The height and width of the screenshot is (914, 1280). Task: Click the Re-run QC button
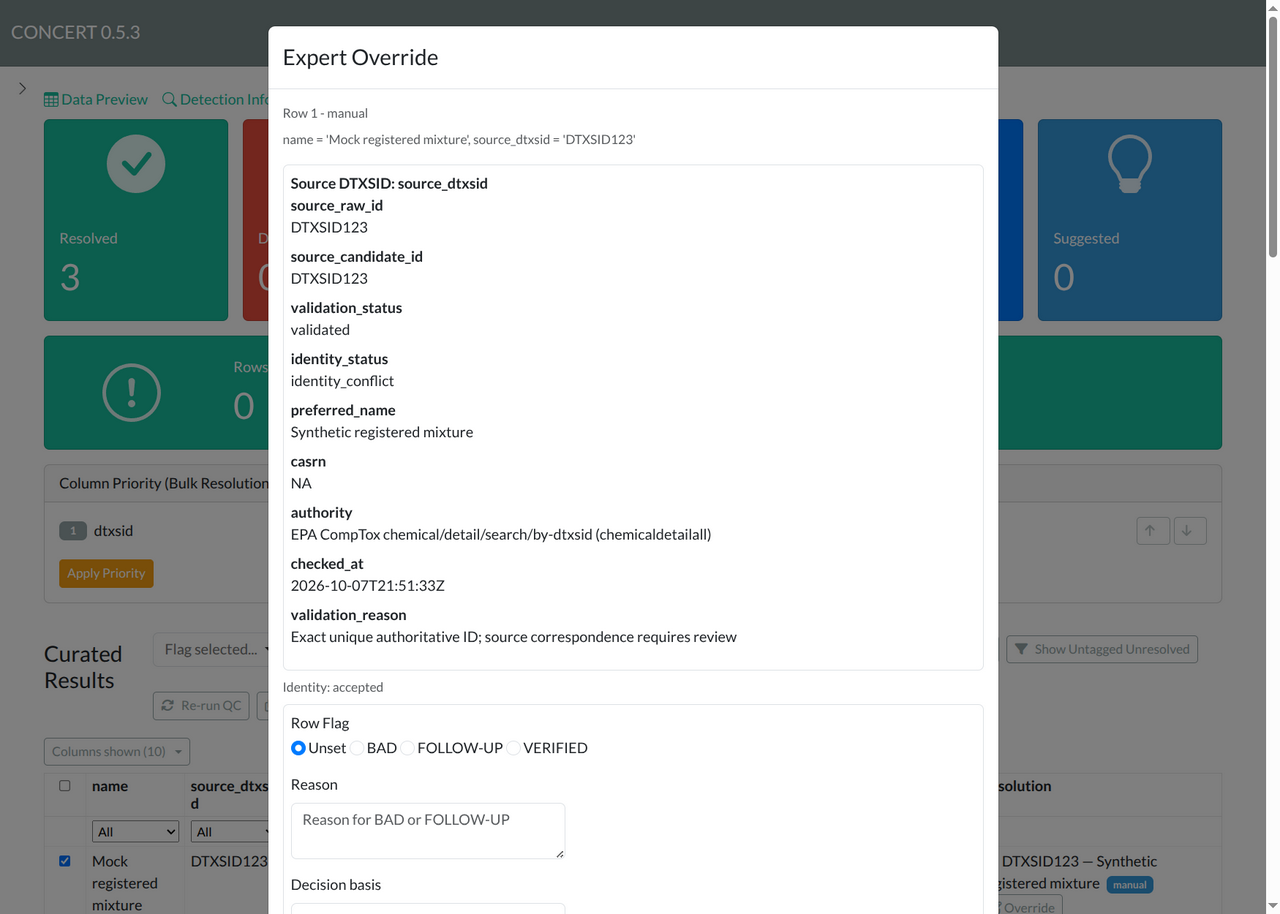pos(201,705)
